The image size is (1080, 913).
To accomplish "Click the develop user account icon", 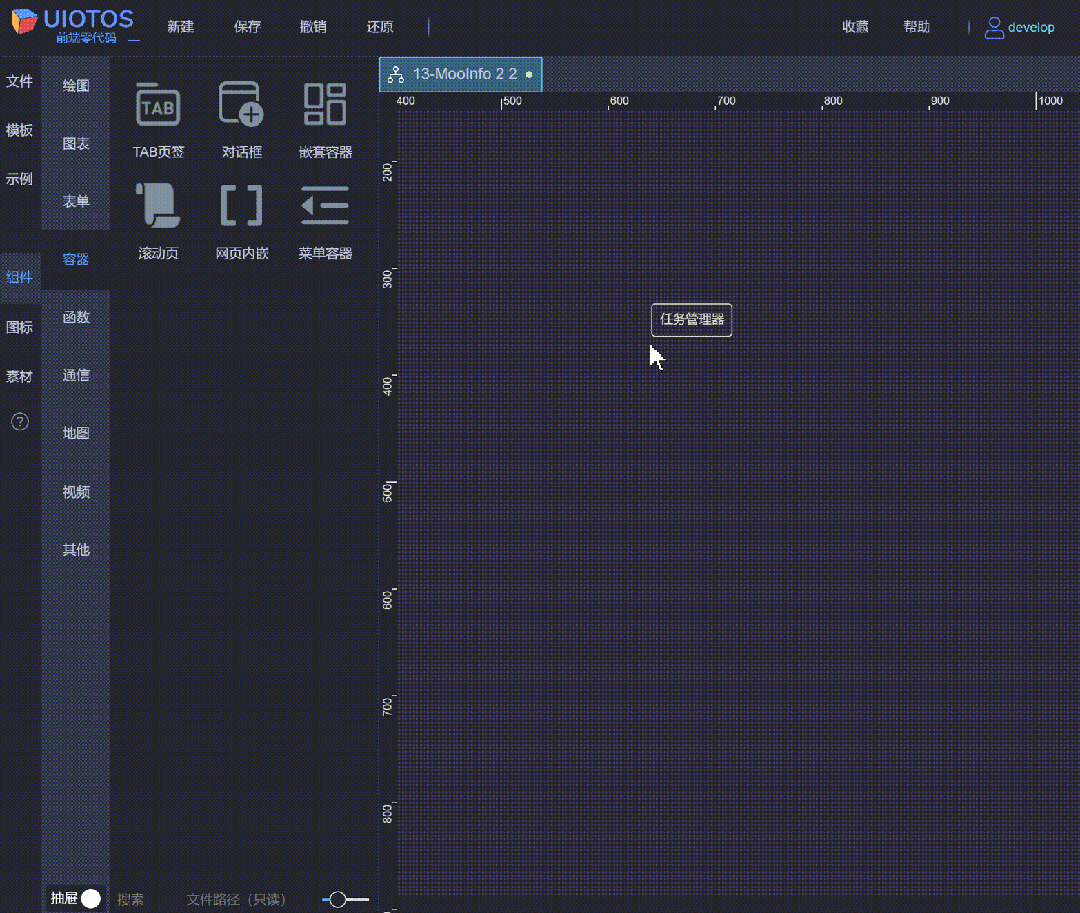I will click(994, 28).
